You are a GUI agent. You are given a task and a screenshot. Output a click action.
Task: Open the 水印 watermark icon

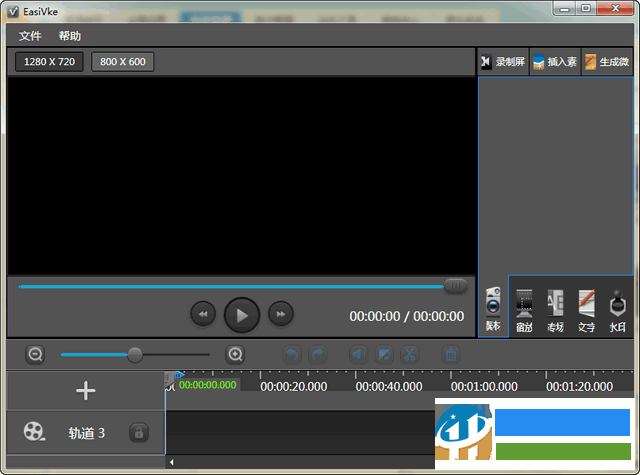click(618, 311)
